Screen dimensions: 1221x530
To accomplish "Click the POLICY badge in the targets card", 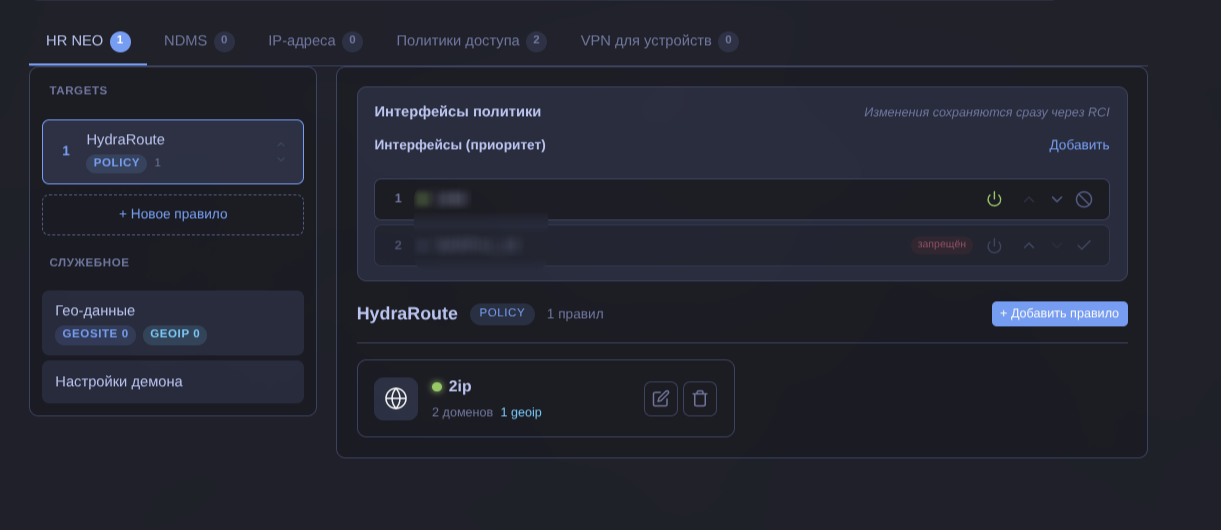I will (x=117, y=163).
